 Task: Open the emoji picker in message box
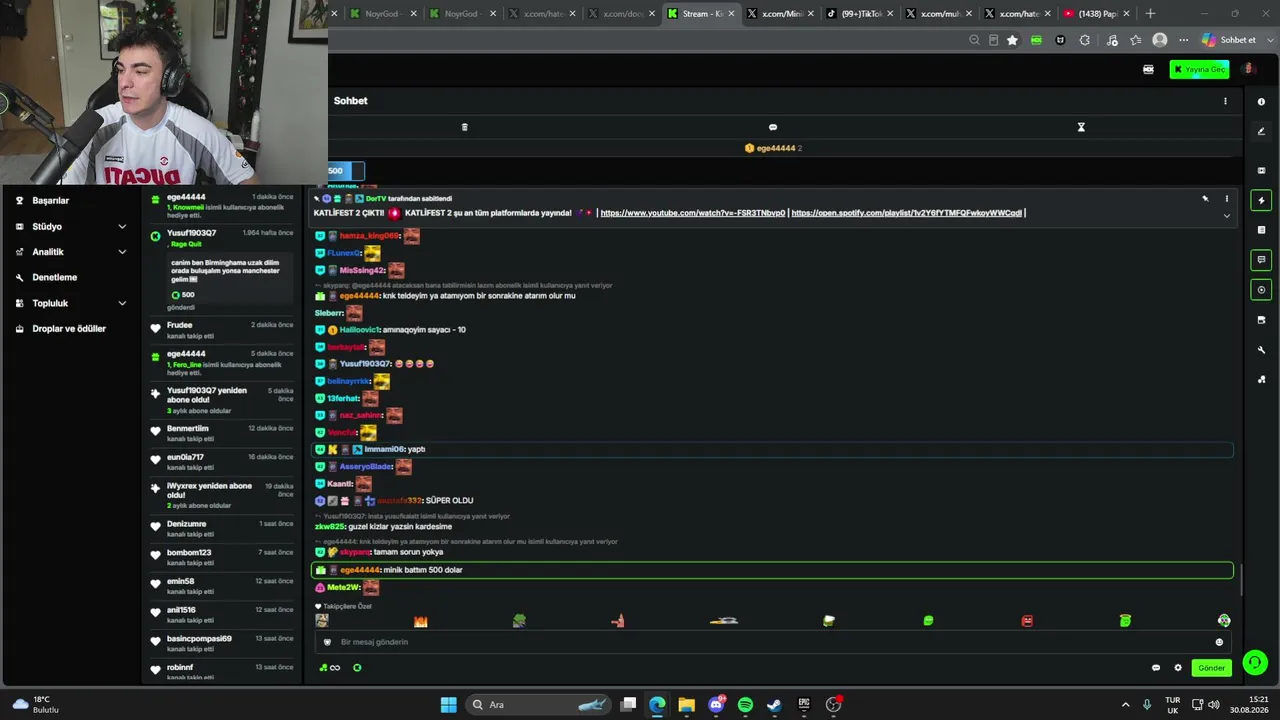(x=1219, y=642)
